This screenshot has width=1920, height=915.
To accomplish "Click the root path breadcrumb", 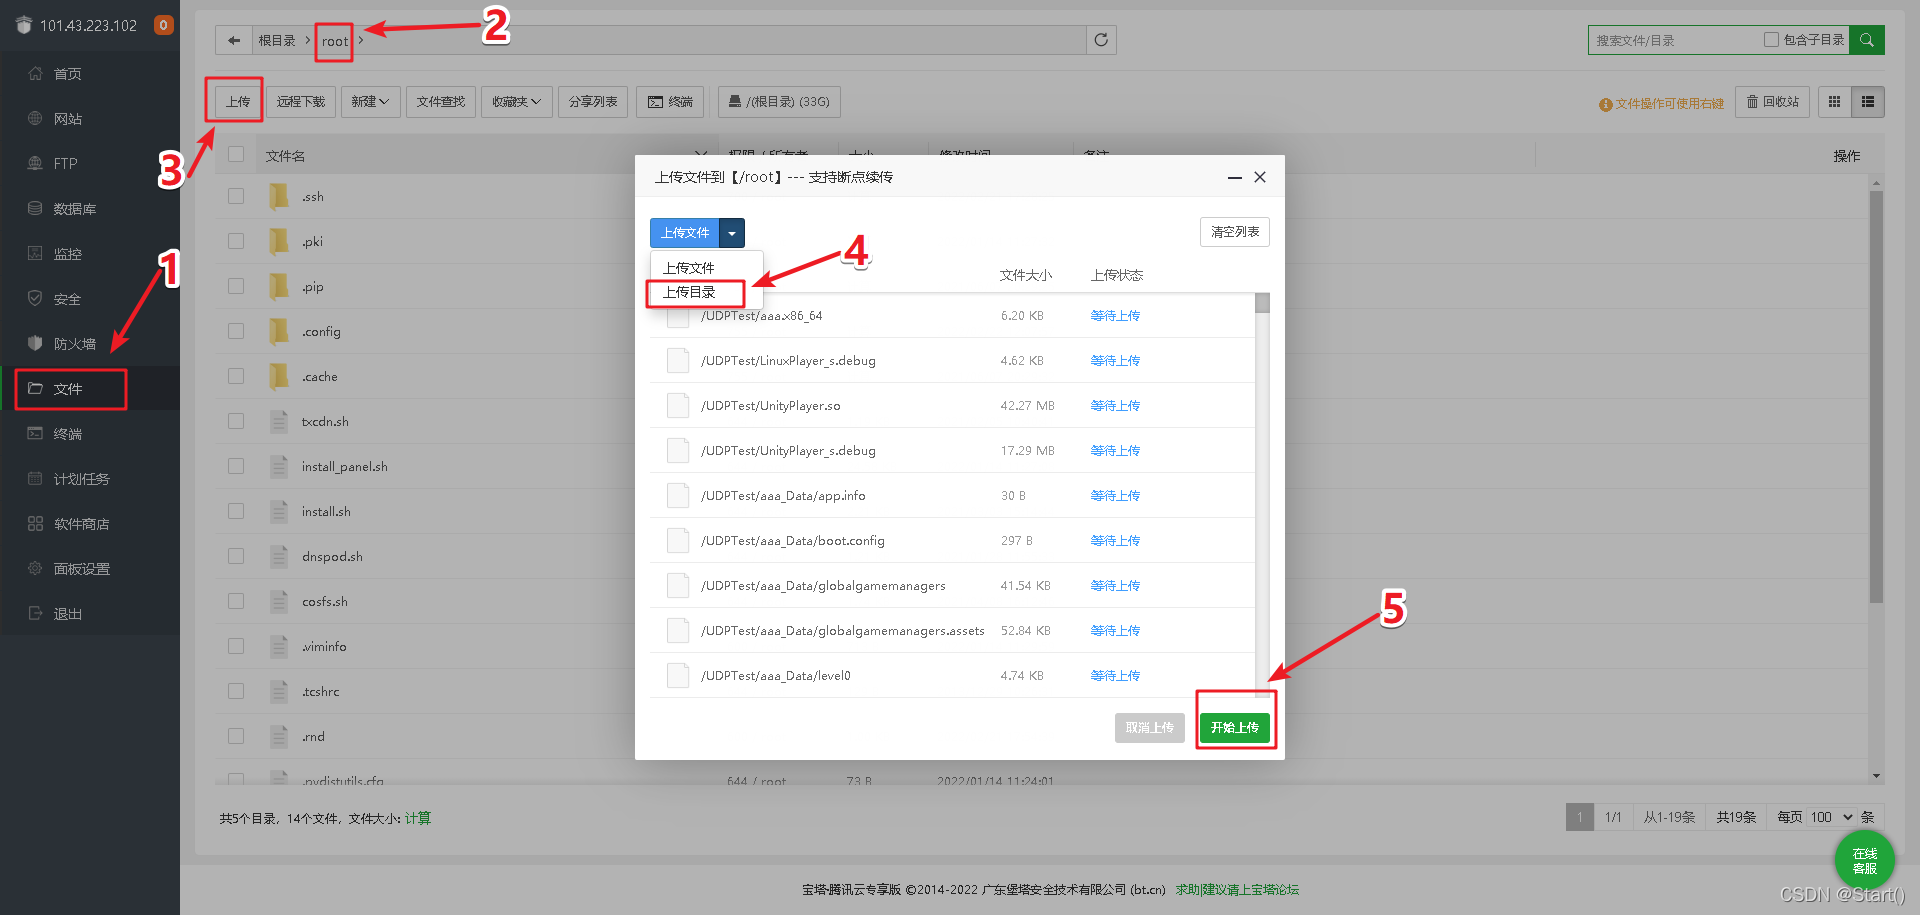I will [x=335, y=41].
